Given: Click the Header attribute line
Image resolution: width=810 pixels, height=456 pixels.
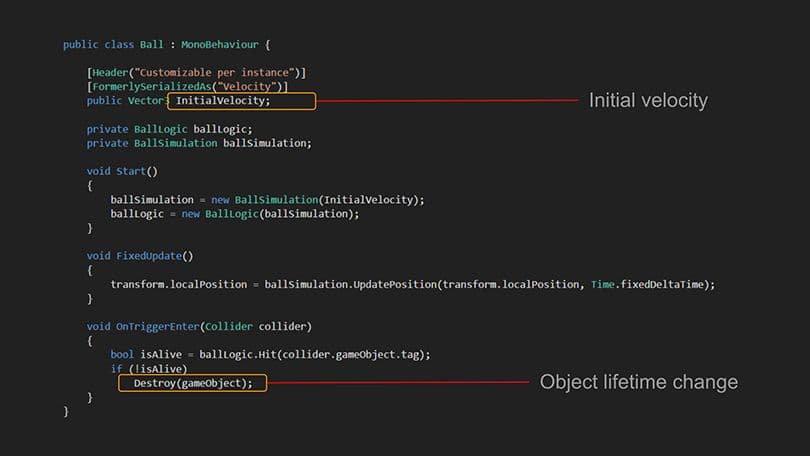Looking at the screenshot, I should point(196,73).
